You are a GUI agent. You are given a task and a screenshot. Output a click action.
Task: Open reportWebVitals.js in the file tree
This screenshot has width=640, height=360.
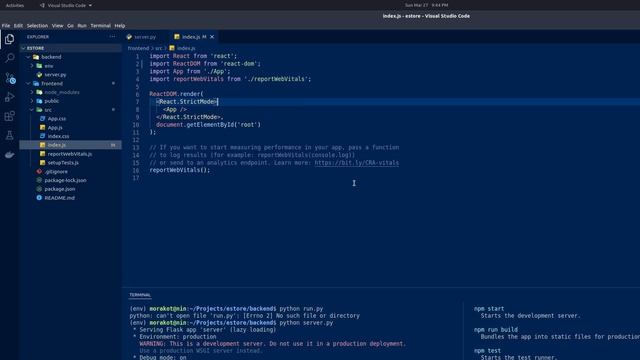coord(69,154)
